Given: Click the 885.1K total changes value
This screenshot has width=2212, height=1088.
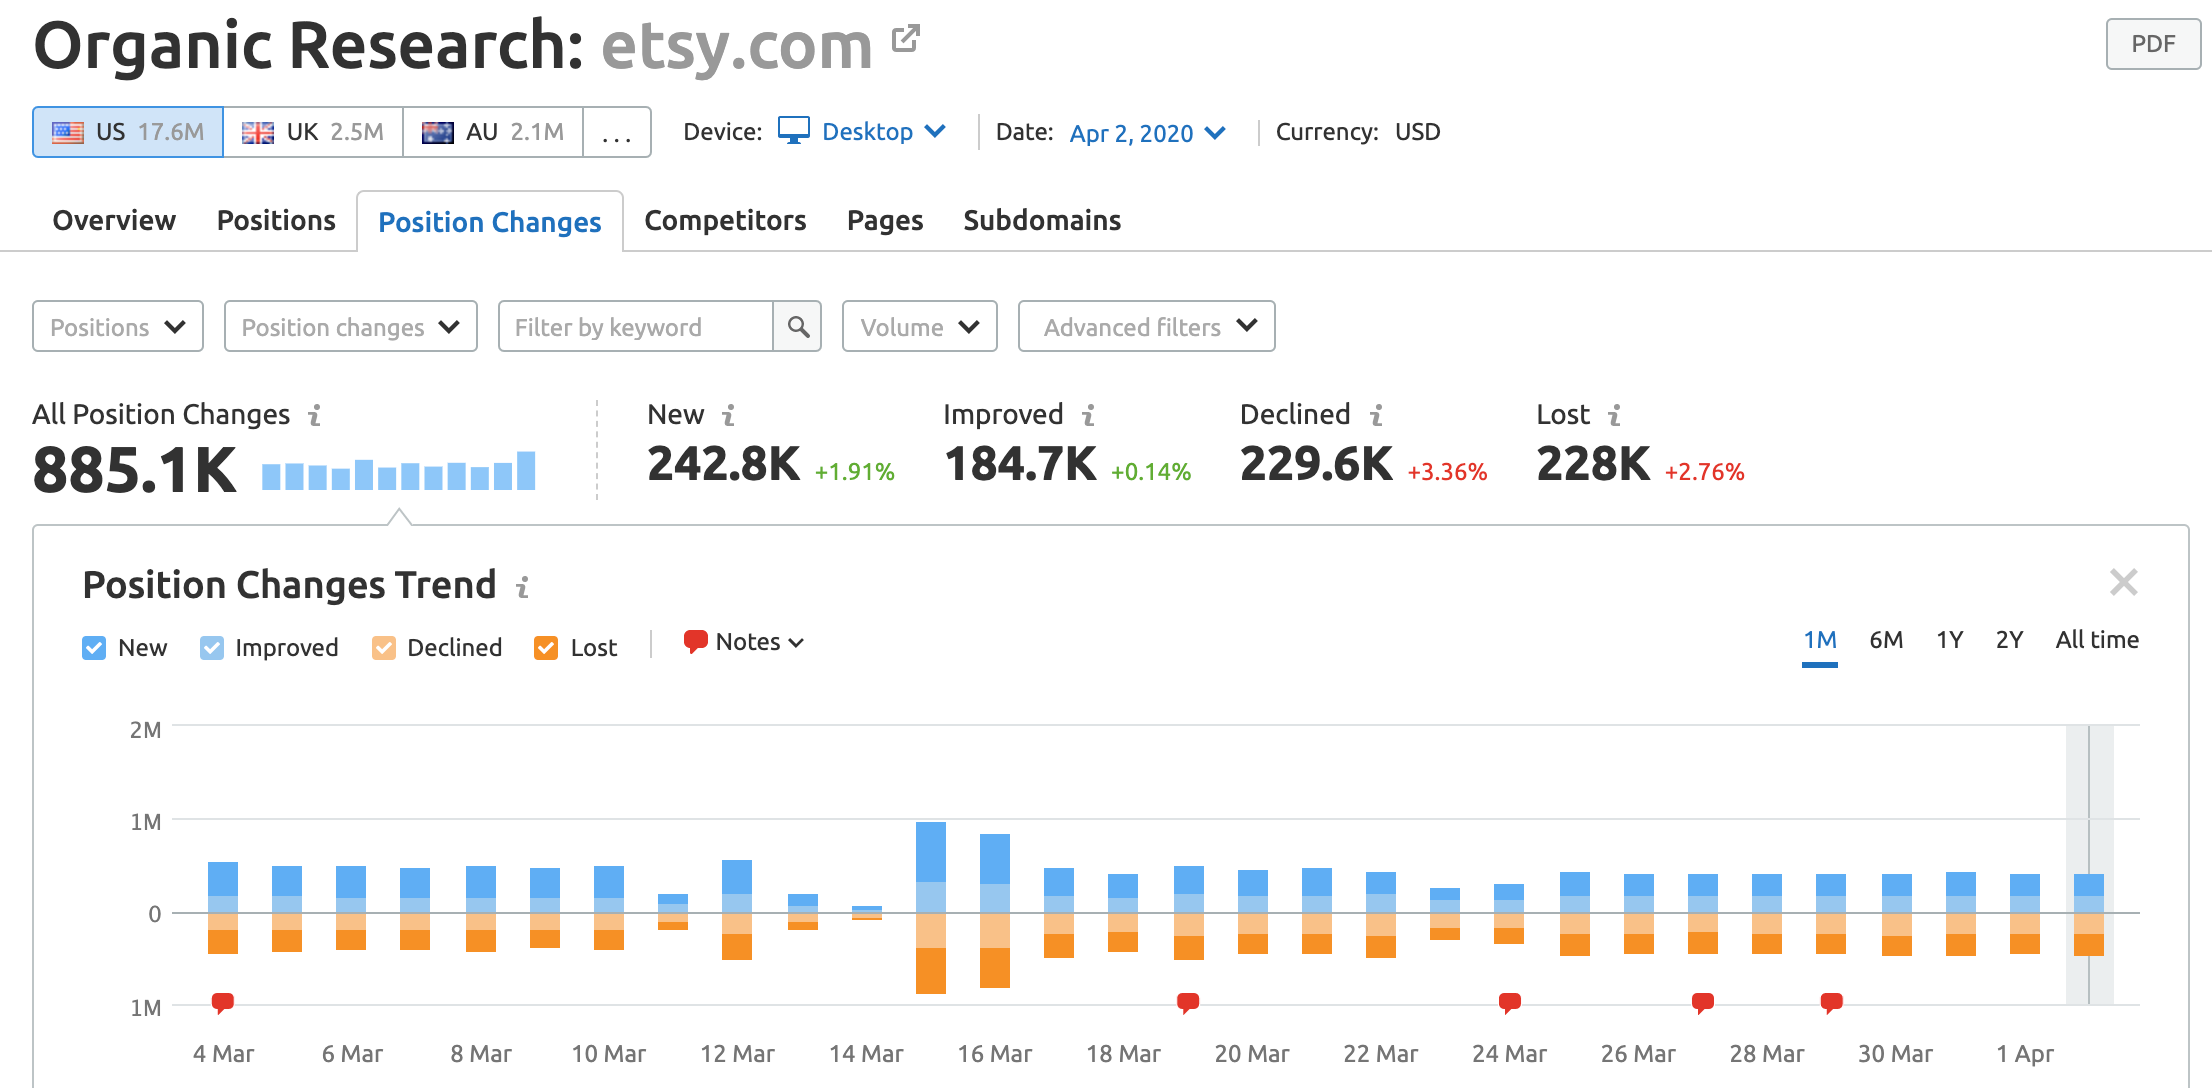Looking at the screenshot, I should click(135, 470).
